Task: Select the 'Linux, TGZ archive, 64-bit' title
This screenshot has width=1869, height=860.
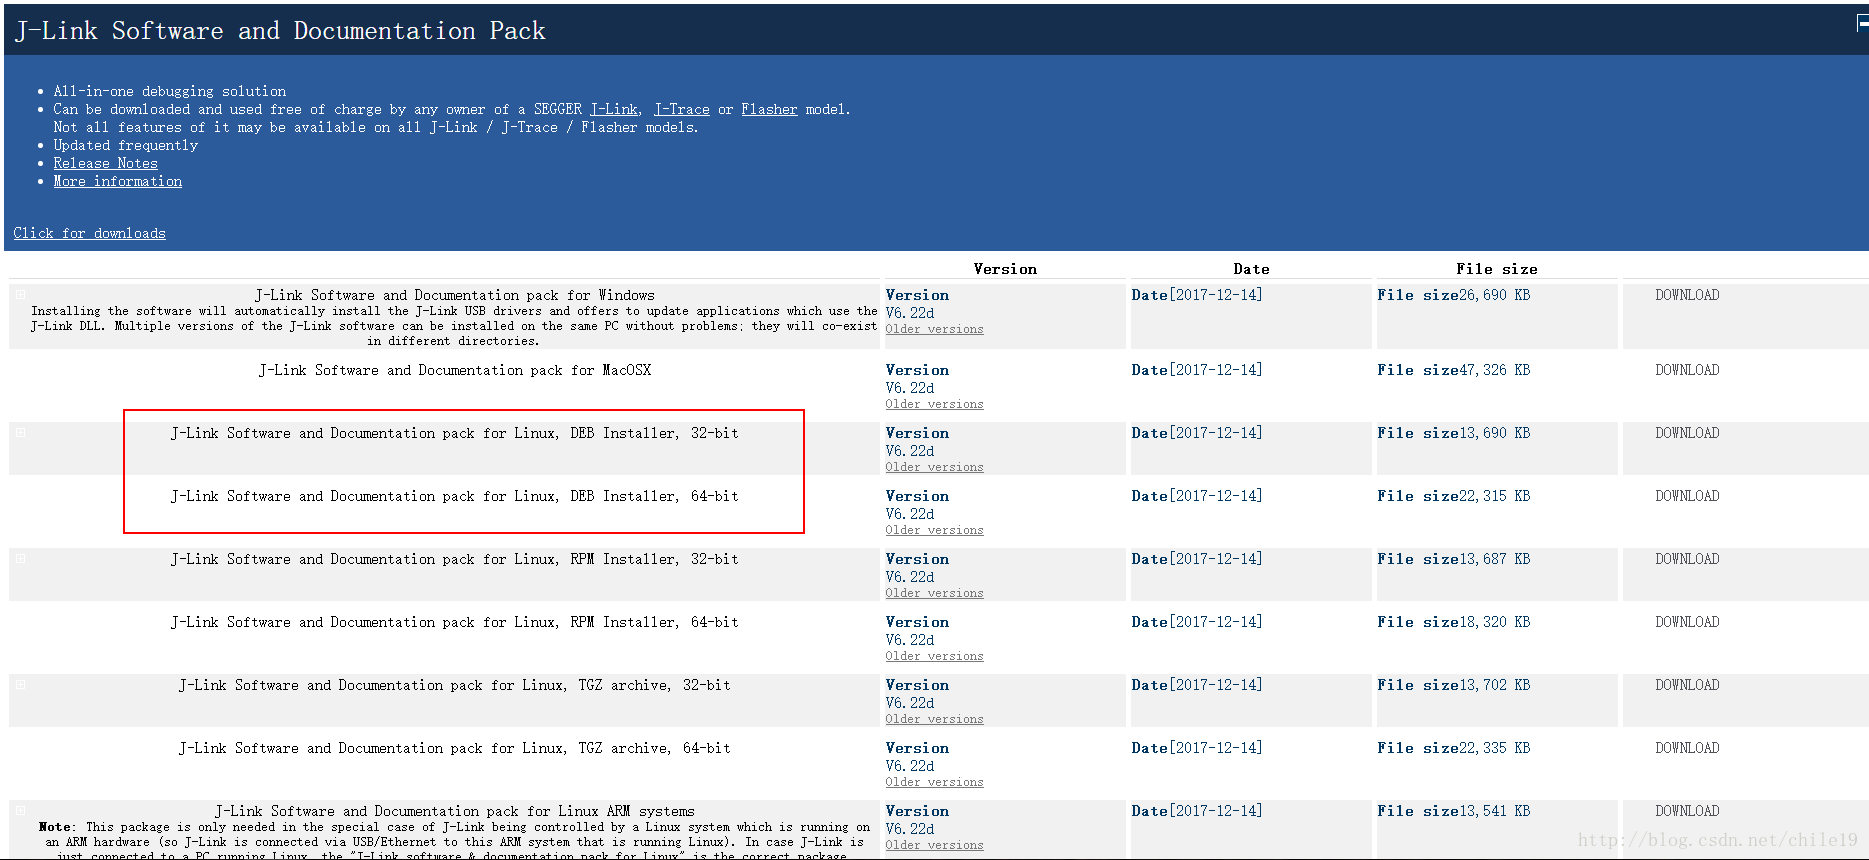Action: [454, 748]
